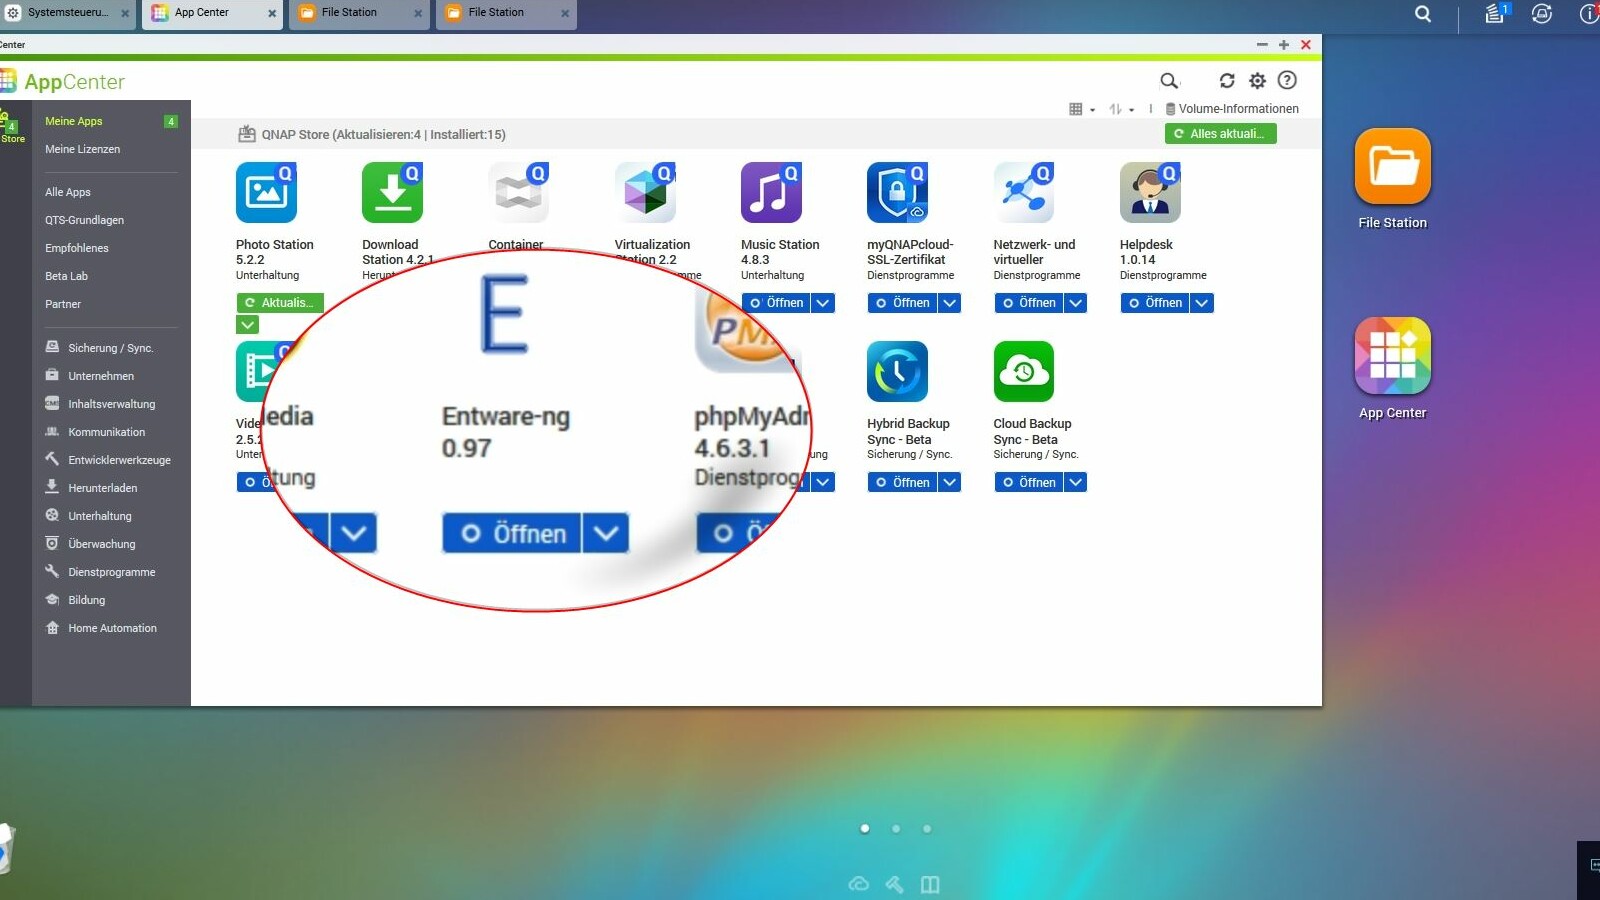Click Aktualisieren under Photo Station

pos(280,303)
